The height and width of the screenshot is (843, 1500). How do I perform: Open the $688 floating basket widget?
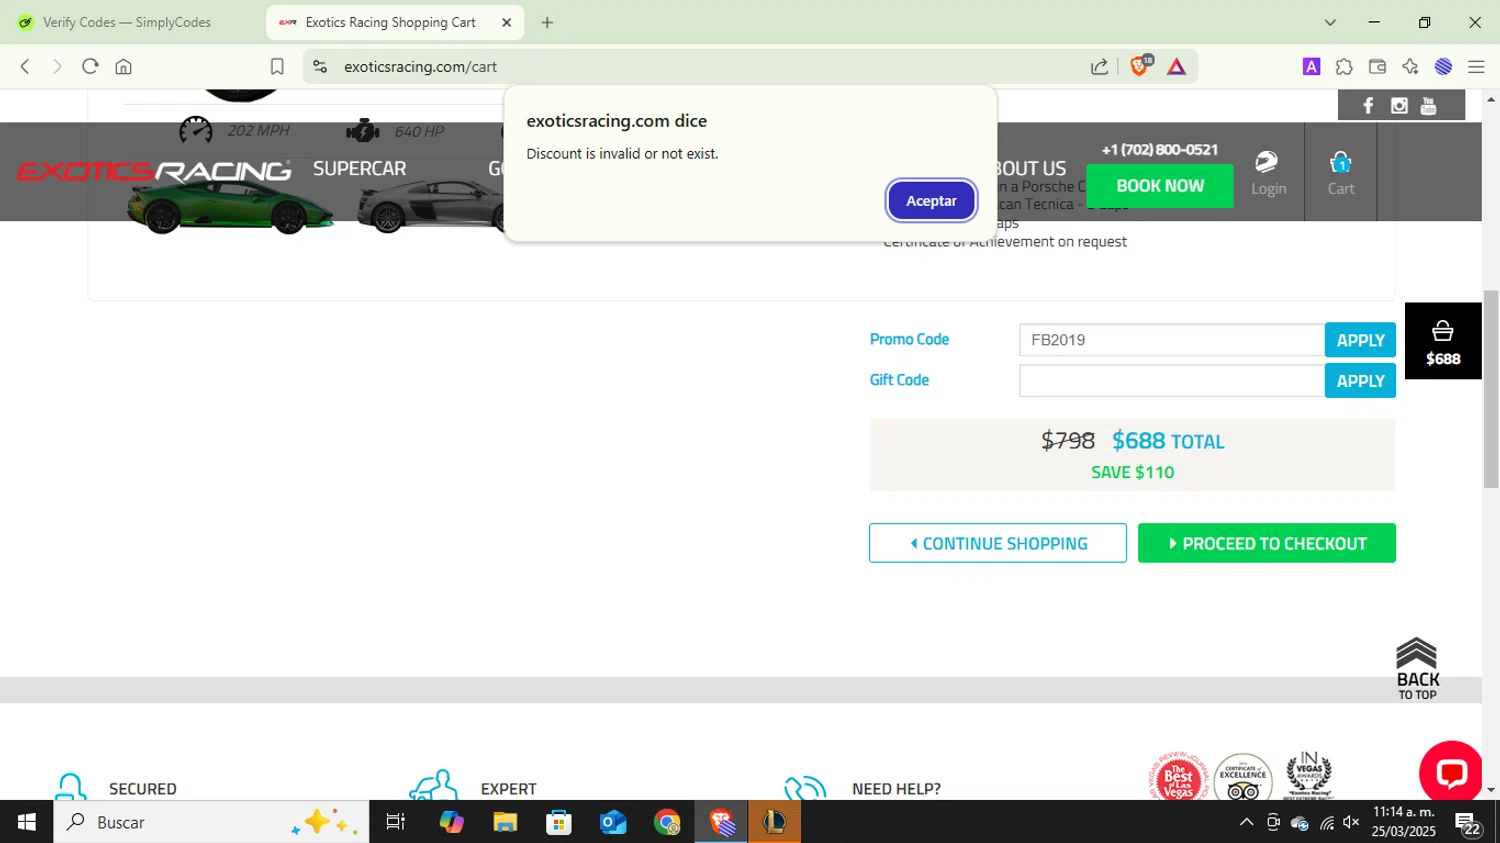[1443, 341]
